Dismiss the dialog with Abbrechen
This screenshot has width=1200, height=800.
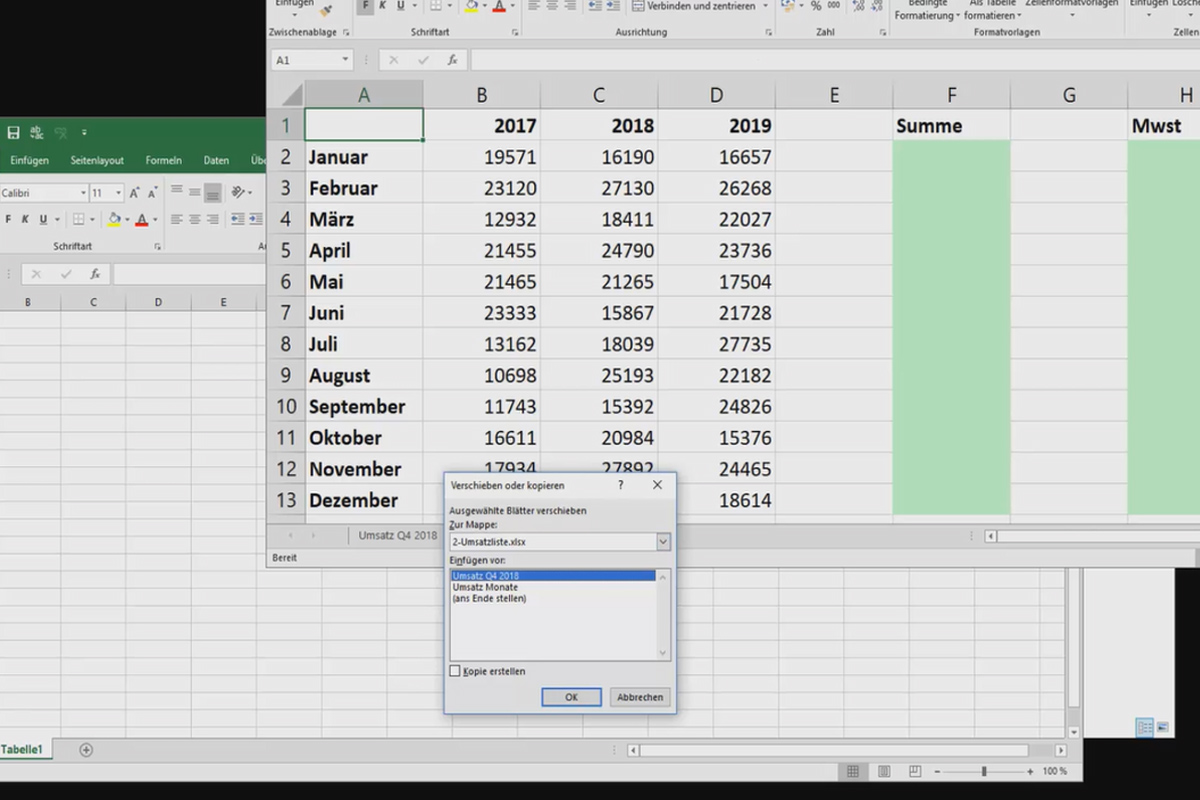(x=639, y=697)
